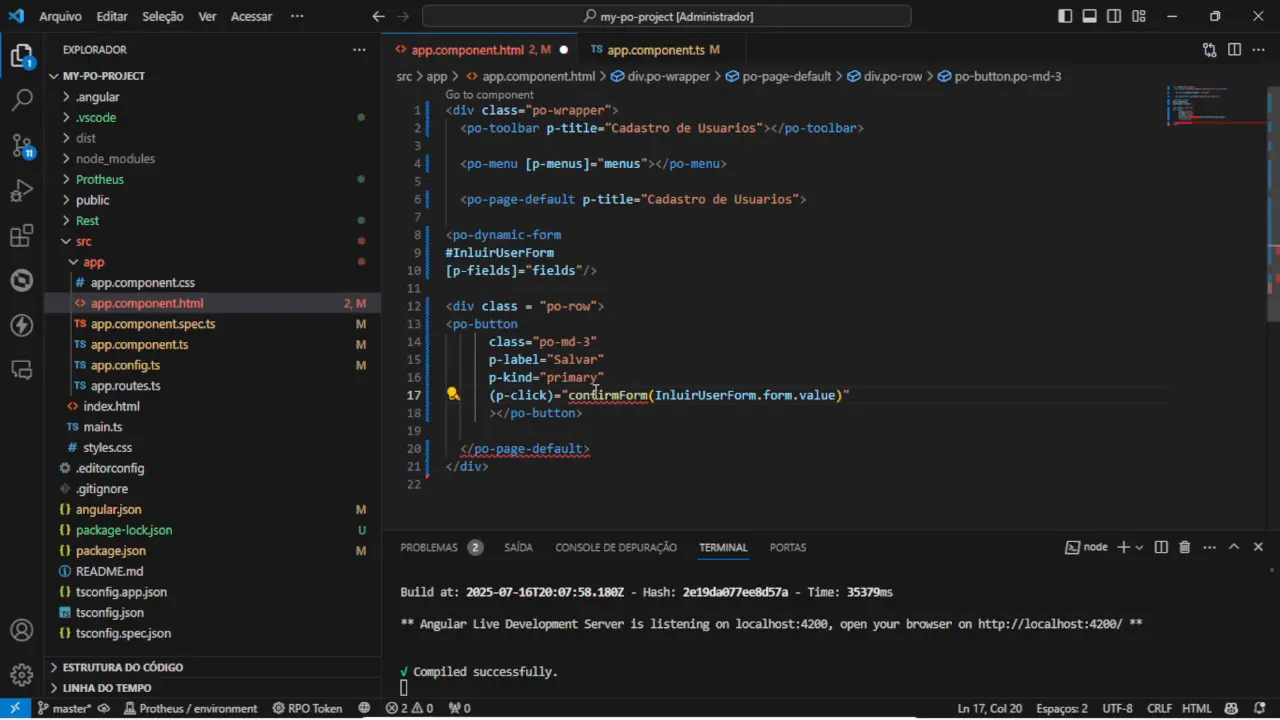Image resolution: width=1280 pixels, height=720 pixels.
Task: Switch to app.component.ts tab
Action: 655,49
